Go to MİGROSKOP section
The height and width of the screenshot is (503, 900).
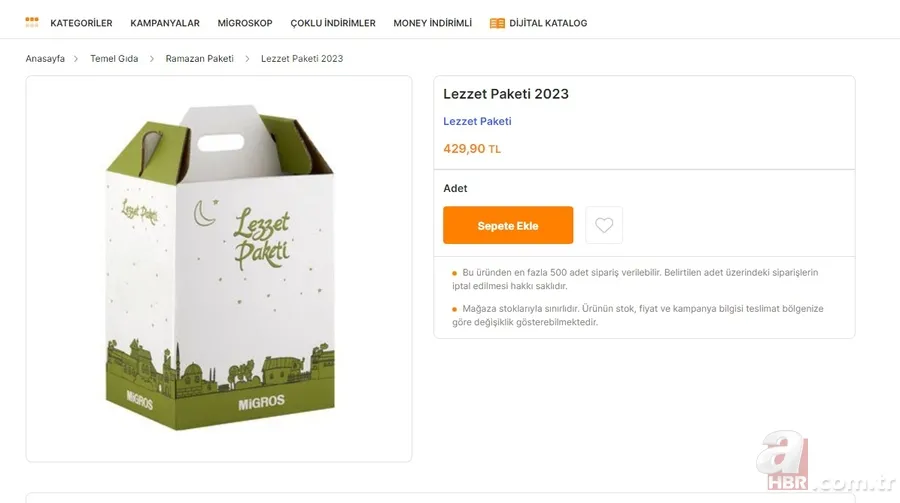(245, 23)
